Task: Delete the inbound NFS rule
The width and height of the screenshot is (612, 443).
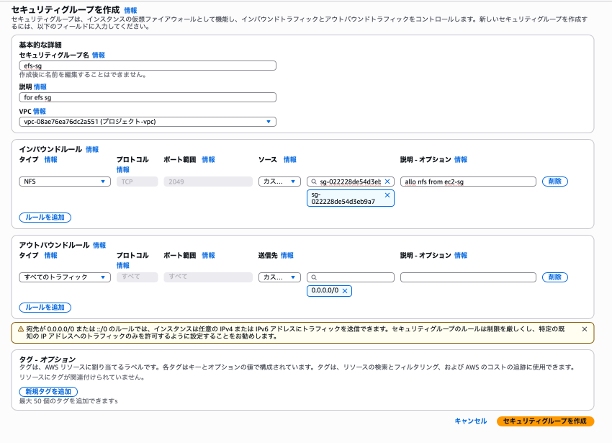Action: tap(555, 181)
